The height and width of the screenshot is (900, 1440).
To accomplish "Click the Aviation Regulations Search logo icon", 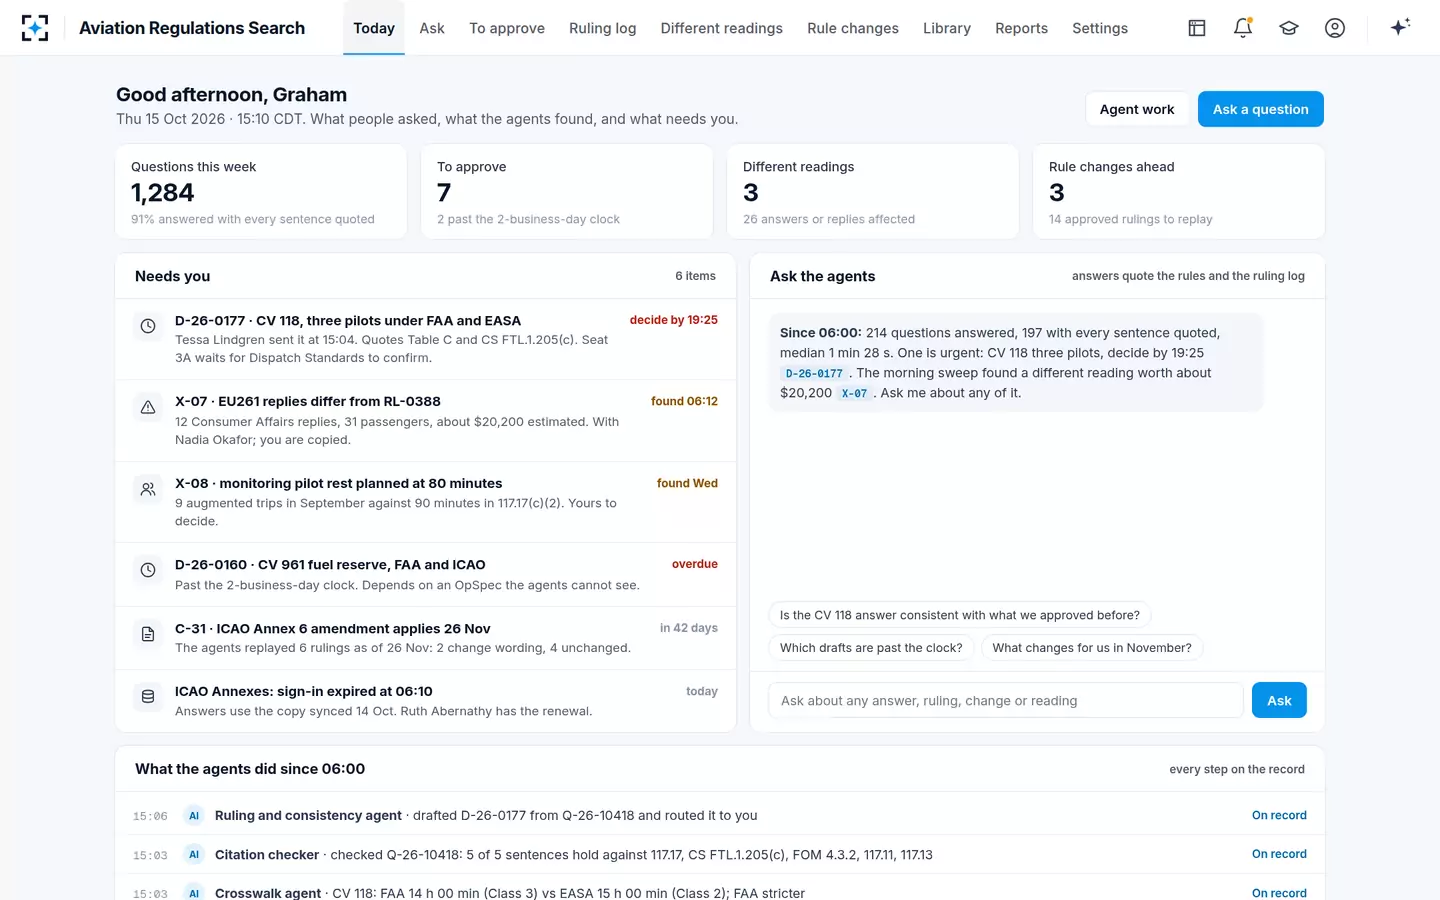I will (35, 28).
